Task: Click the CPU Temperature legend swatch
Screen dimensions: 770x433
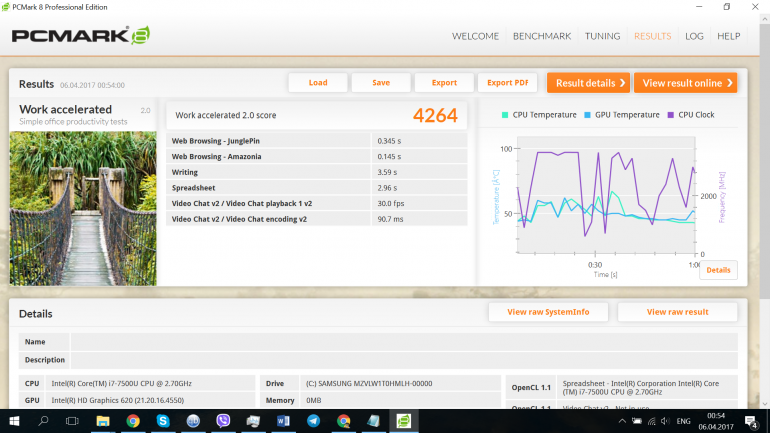Action: (x=505, y=115)
